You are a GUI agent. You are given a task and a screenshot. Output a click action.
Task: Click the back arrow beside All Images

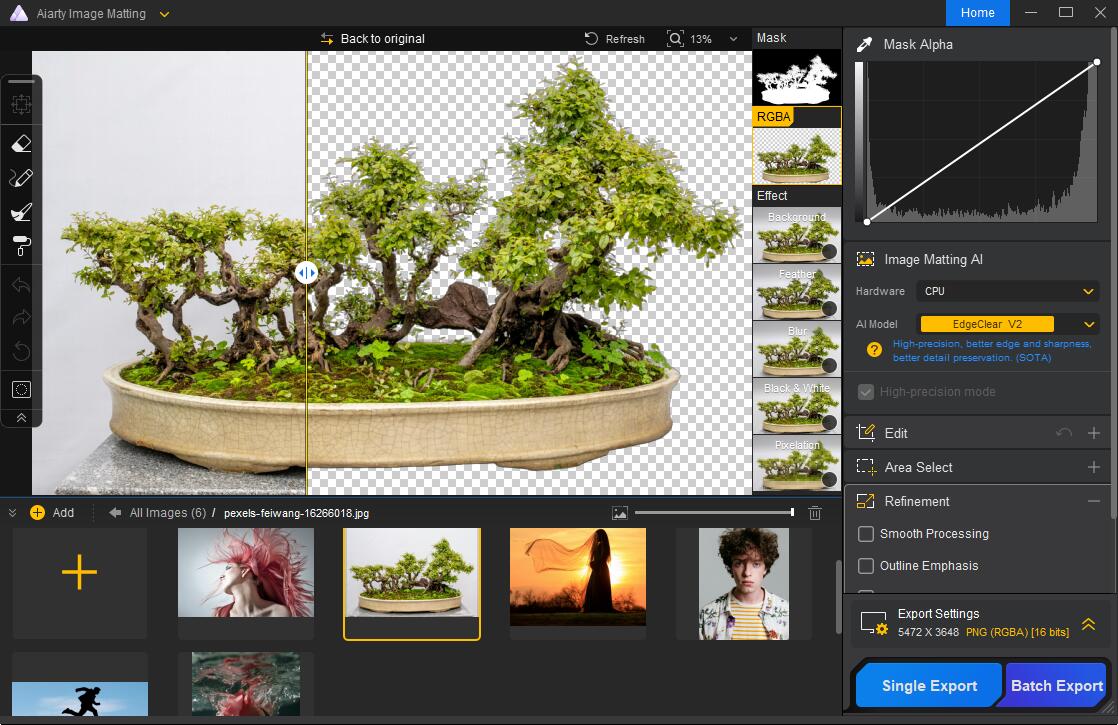click(115, 513)
